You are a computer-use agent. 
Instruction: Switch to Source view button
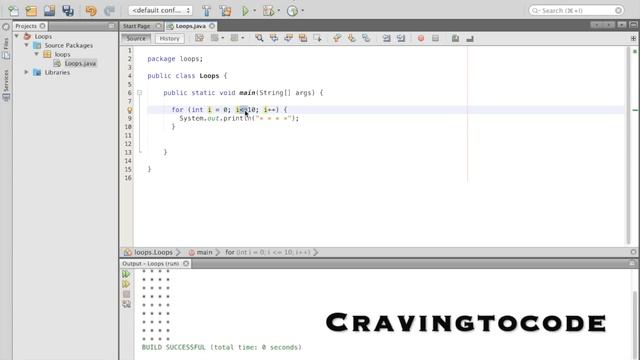136,38
